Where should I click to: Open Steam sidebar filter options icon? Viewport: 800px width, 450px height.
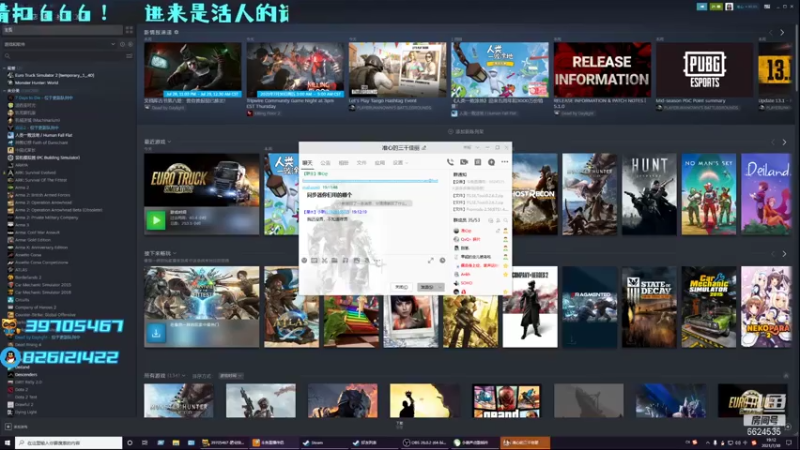click(x=129, y=56)
